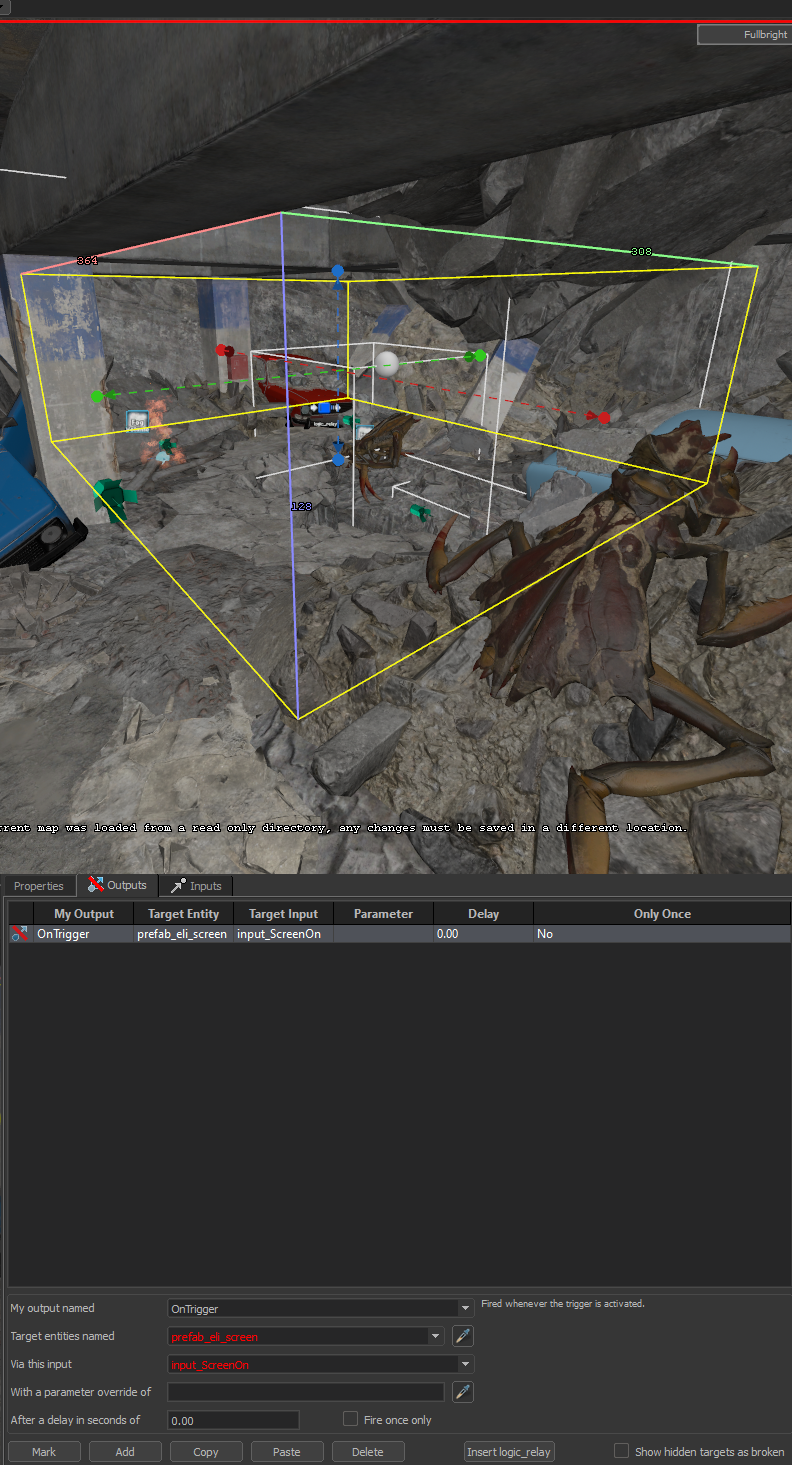Select the green entity beside the antlion claw
Viewport: 792px width, 1465px height.
tap(419, 513)
